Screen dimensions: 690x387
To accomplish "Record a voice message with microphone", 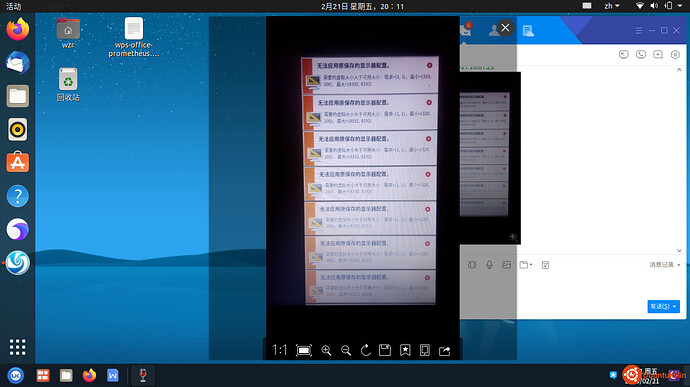I will pos(489,265).
